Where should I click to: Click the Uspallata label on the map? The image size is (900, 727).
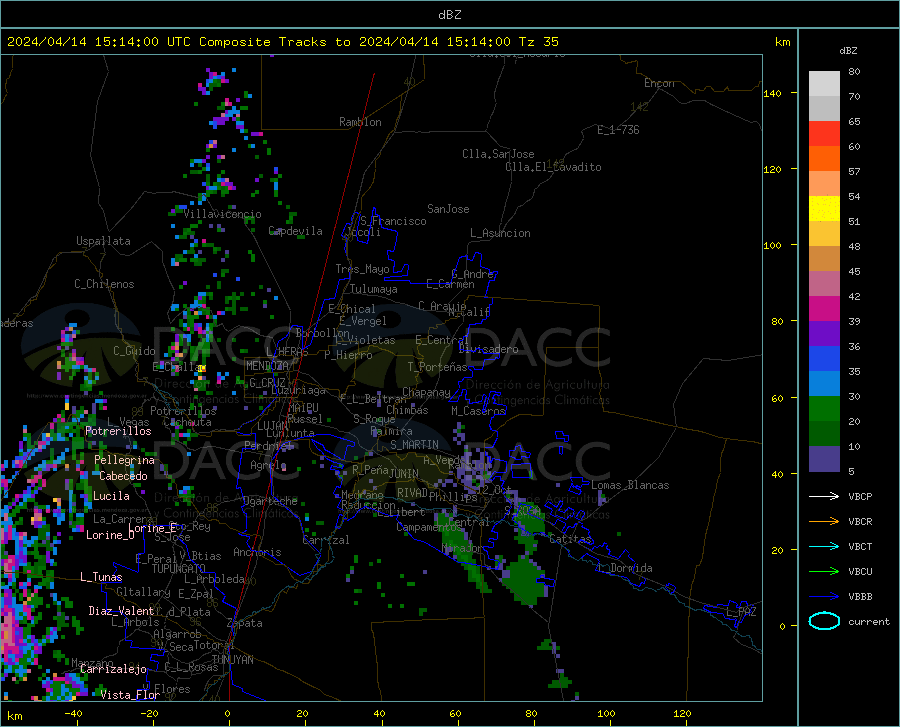(x=103, y=241)
